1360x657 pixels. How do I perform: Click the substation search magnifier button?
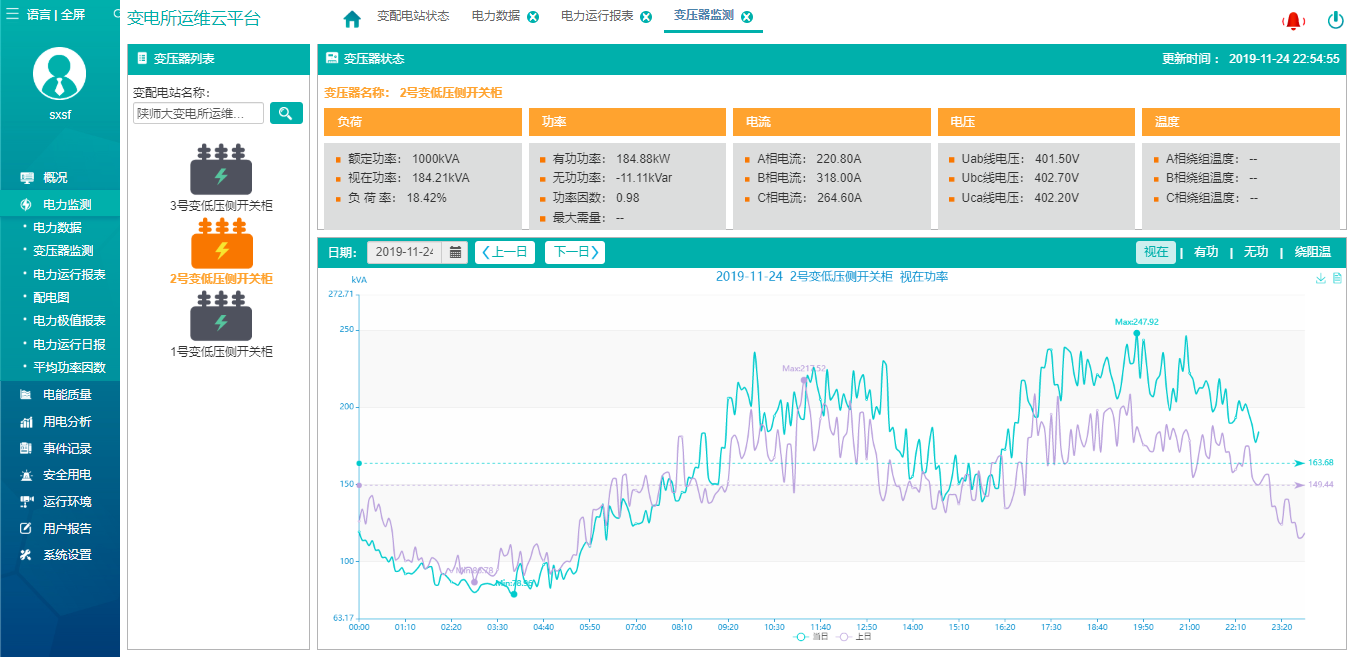click(286, 113)
